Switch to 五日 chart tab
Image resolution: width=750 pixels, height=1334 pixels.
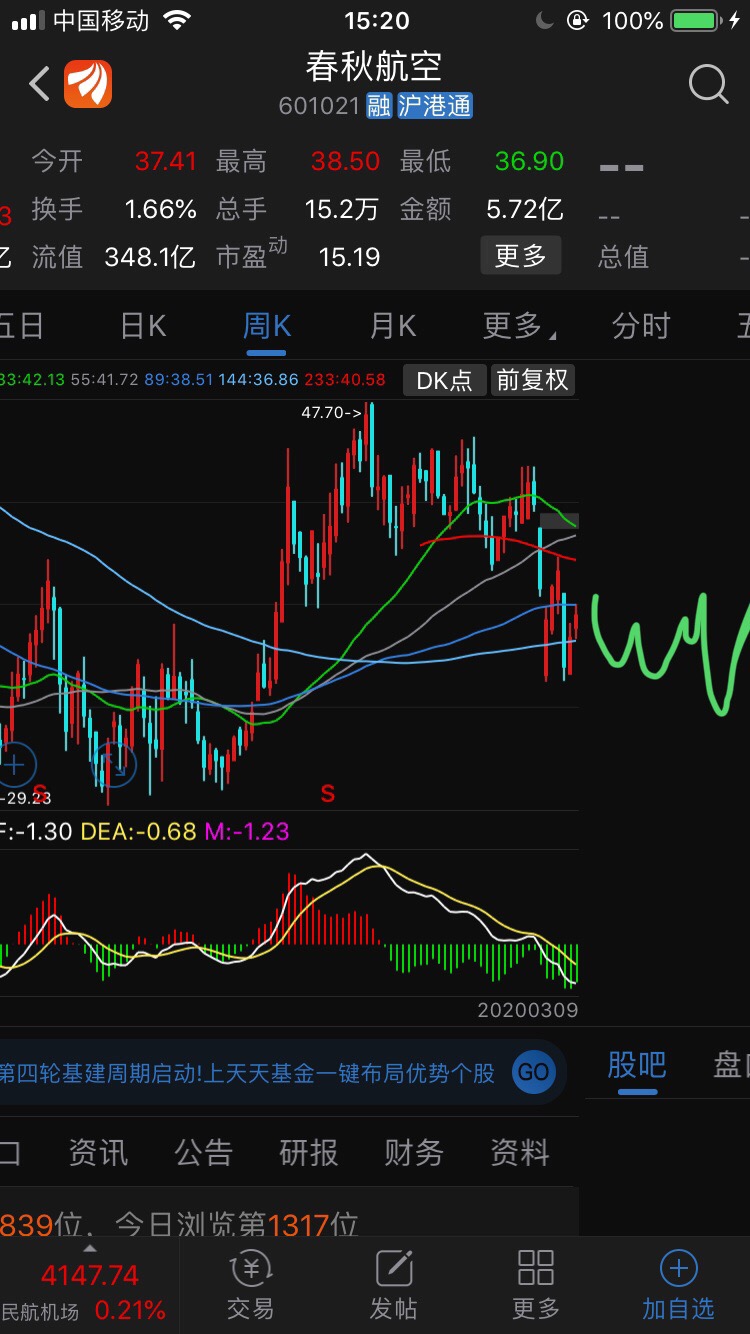coord(20,325)
